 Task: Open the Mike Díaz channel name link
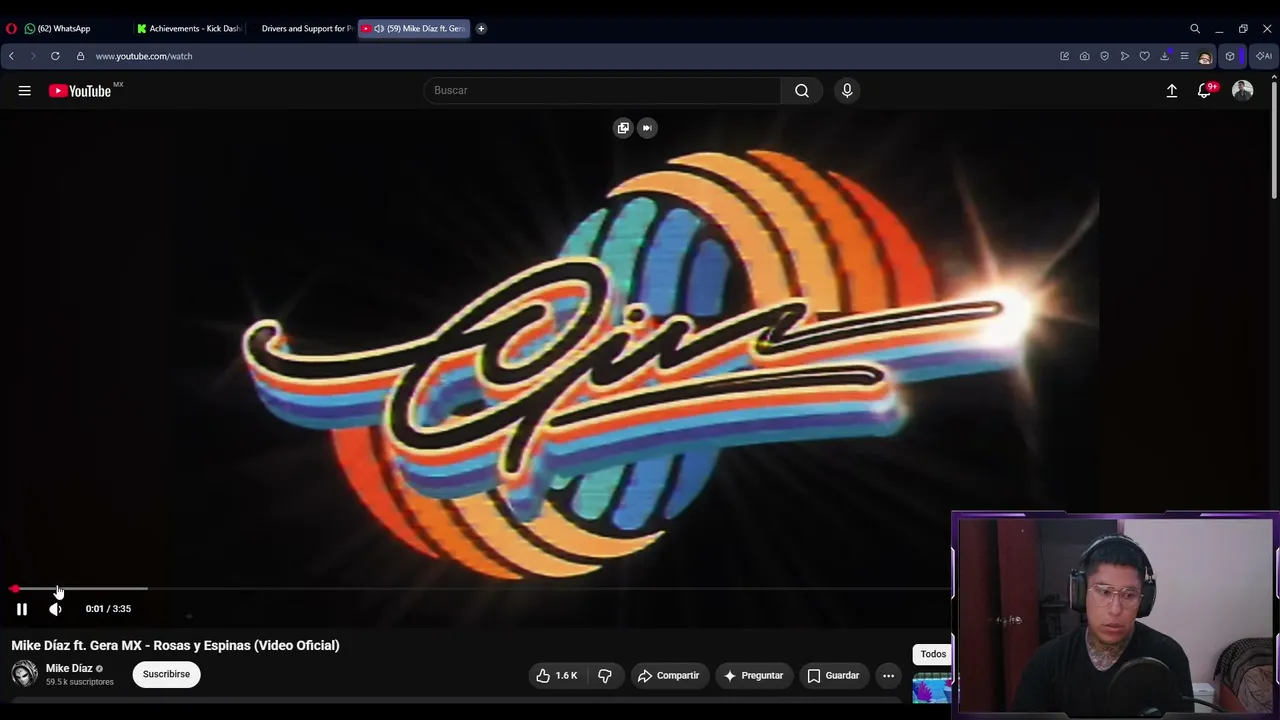pos(69,669)
